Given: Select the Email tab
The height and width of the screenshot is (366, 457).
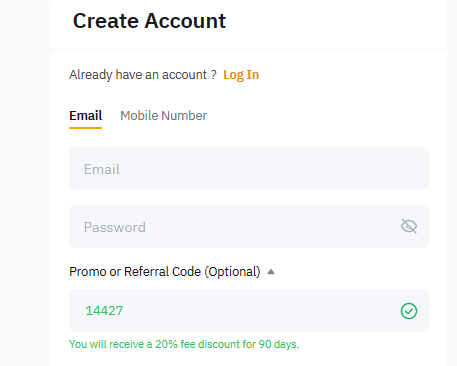Looking at the screenshot, I should 85,116.
